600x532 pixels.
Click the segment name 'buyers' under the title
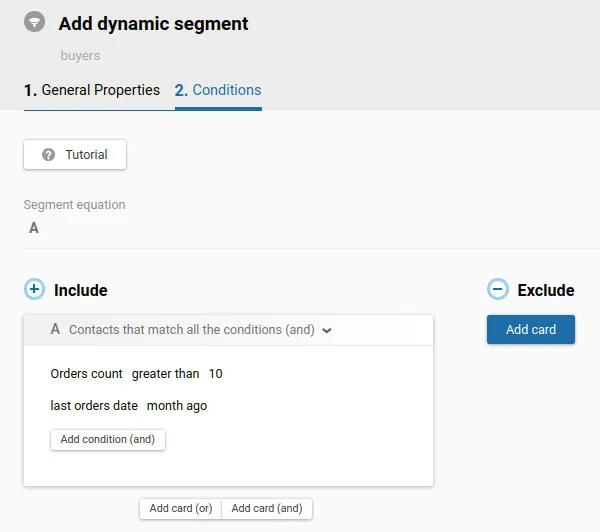(x=80, y=56)
